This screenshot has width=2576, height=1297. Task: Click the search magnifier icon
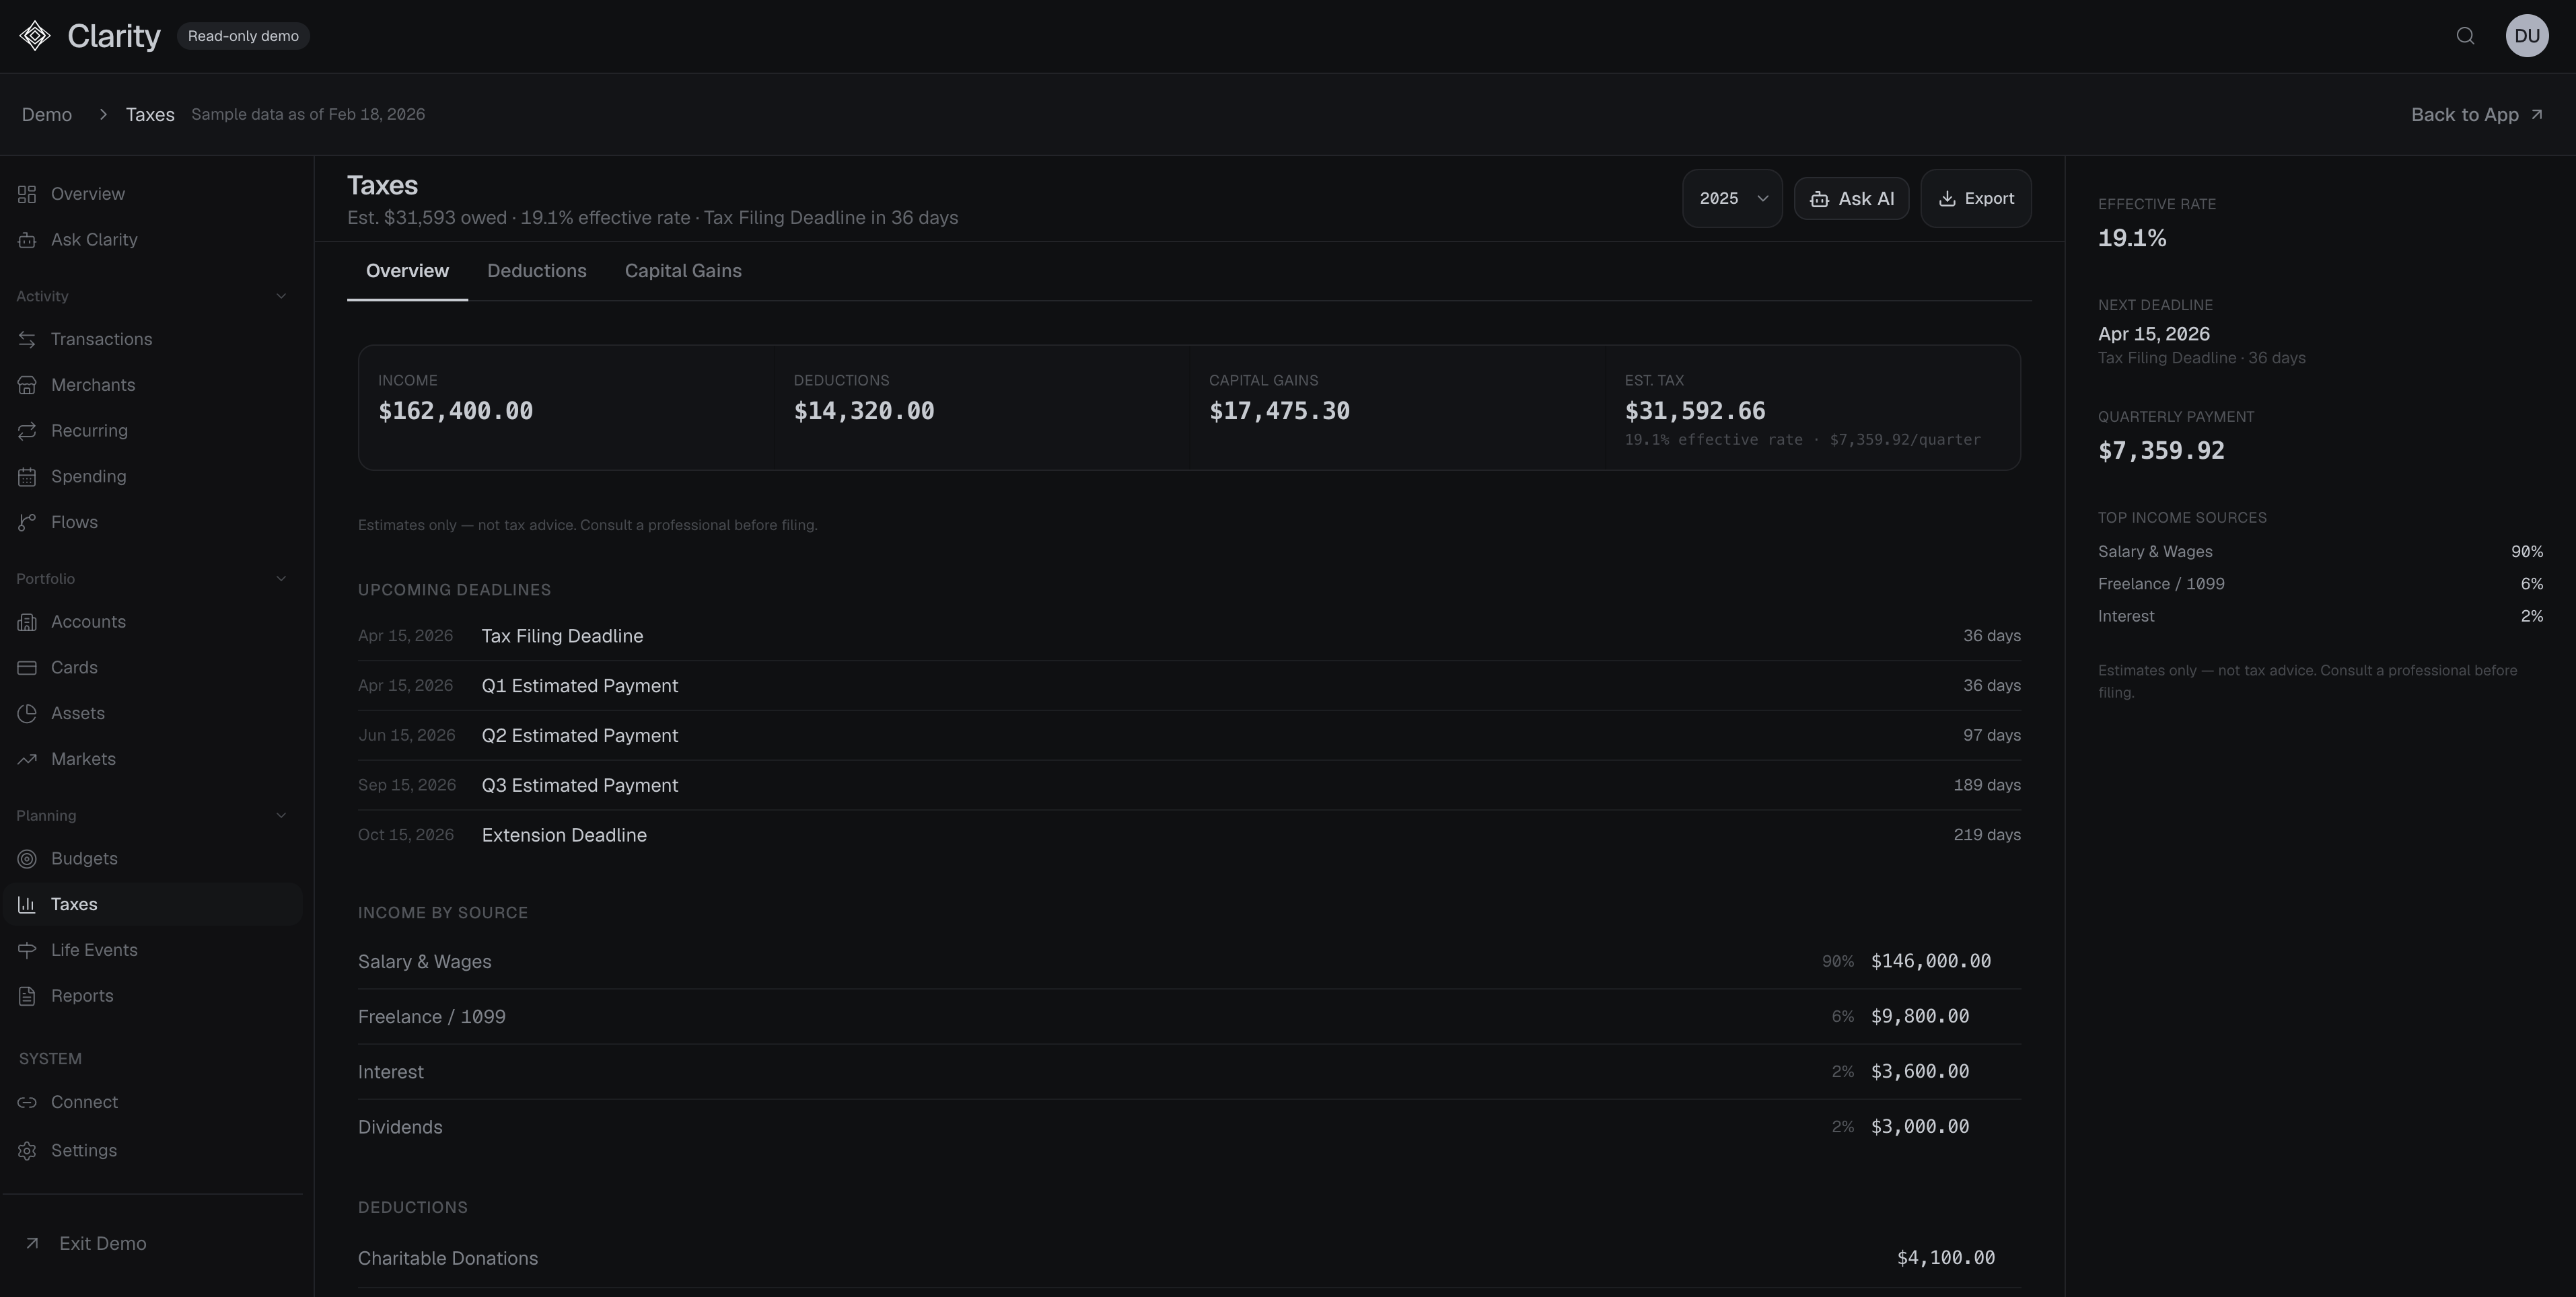pos(2464,35)
